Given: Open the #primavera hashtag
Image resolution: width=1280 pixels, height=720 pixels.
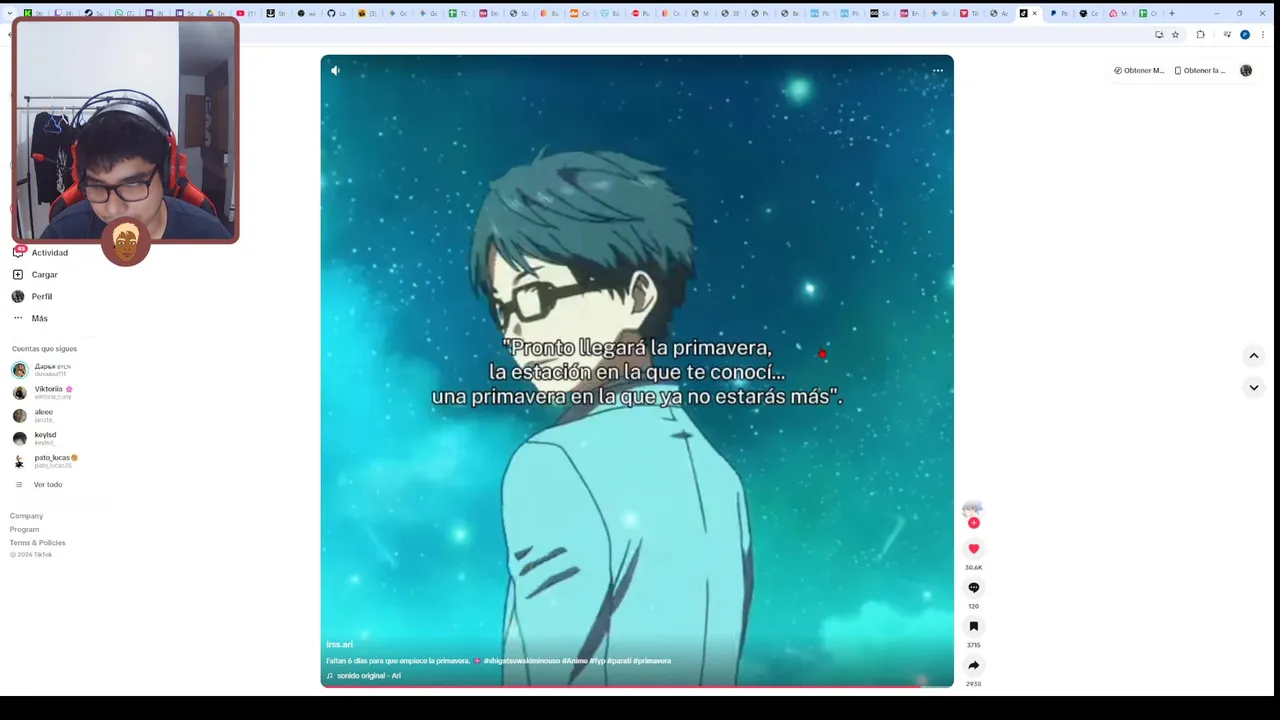Looking at the screenshot, I should click(x=652, y=661).
